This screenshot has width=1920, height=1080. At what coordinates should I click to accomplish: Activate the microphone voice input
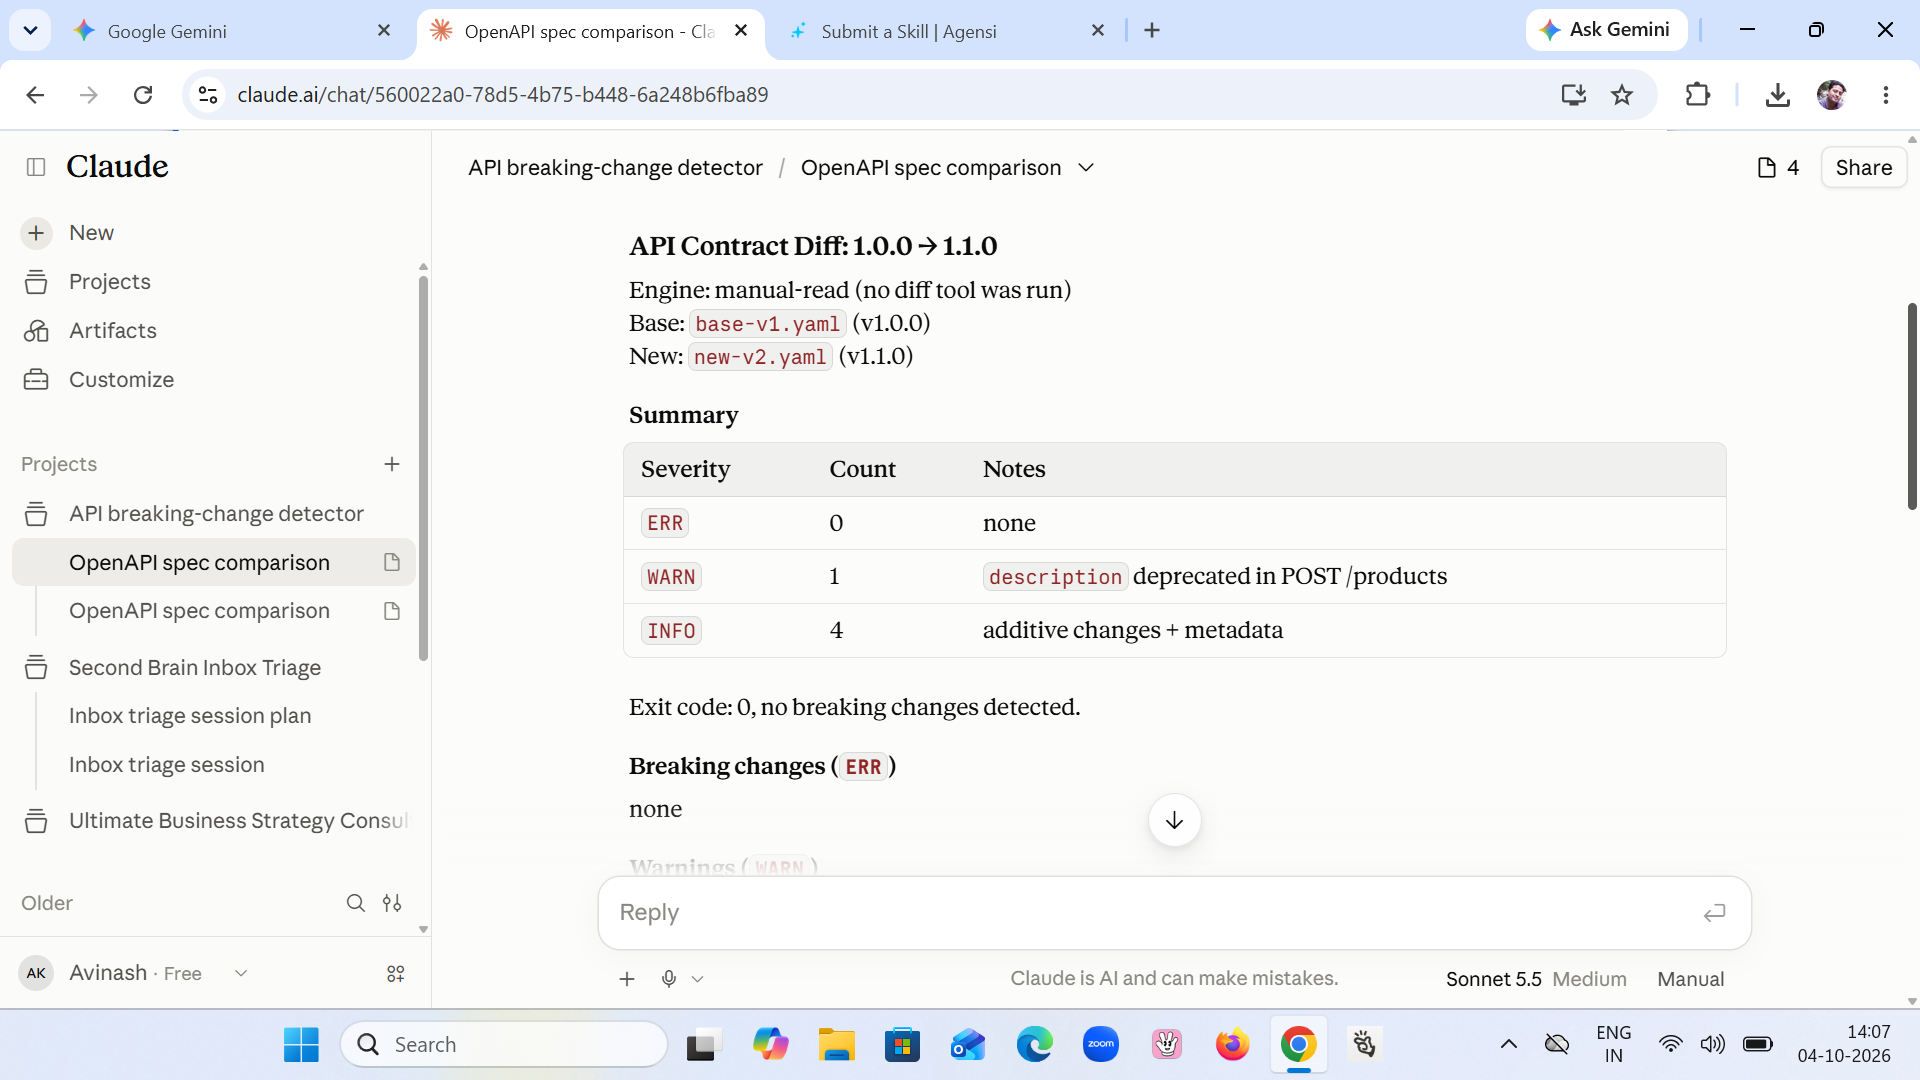coord(669,979)
